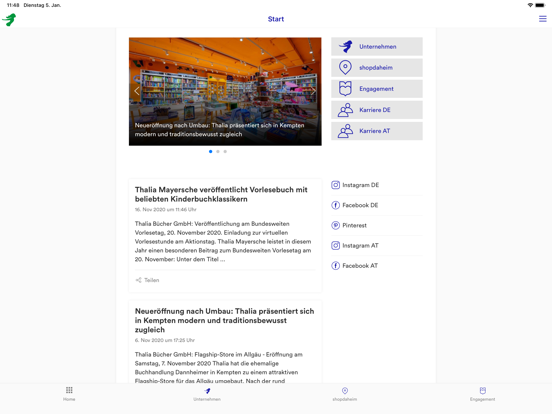The image size is (552, 414).
Task: Show previous carousel slide with left arrow
Action: point(137,91)
